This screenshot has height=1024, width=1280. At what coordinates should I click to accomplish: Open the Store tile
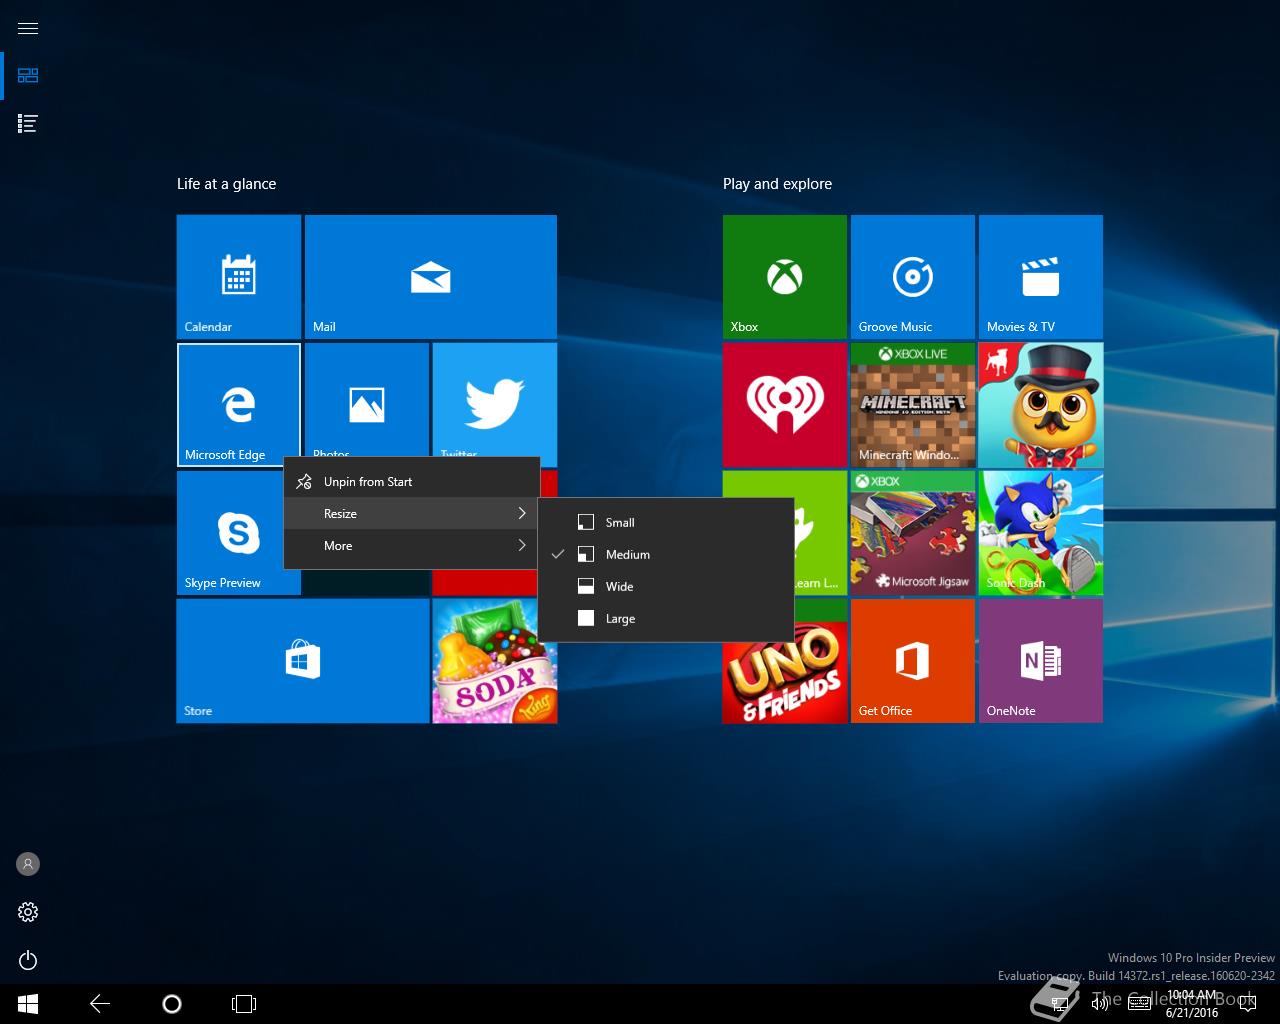[303, 661]
